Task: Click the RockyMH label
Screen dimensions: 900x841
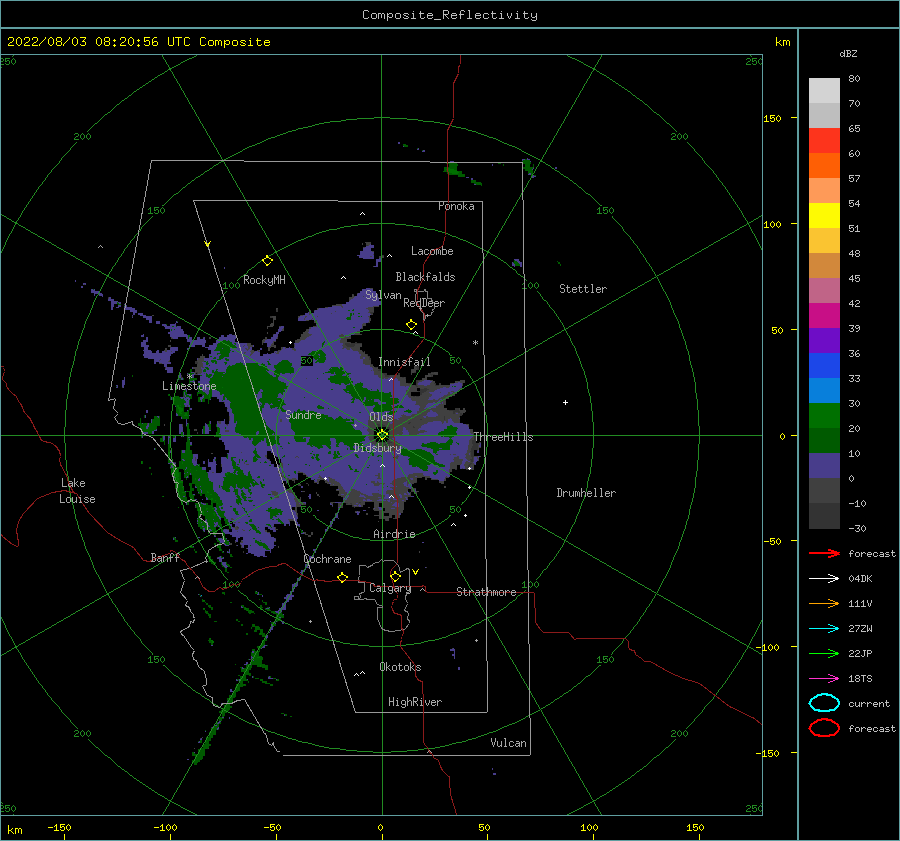Action: (x=264, y=280)
